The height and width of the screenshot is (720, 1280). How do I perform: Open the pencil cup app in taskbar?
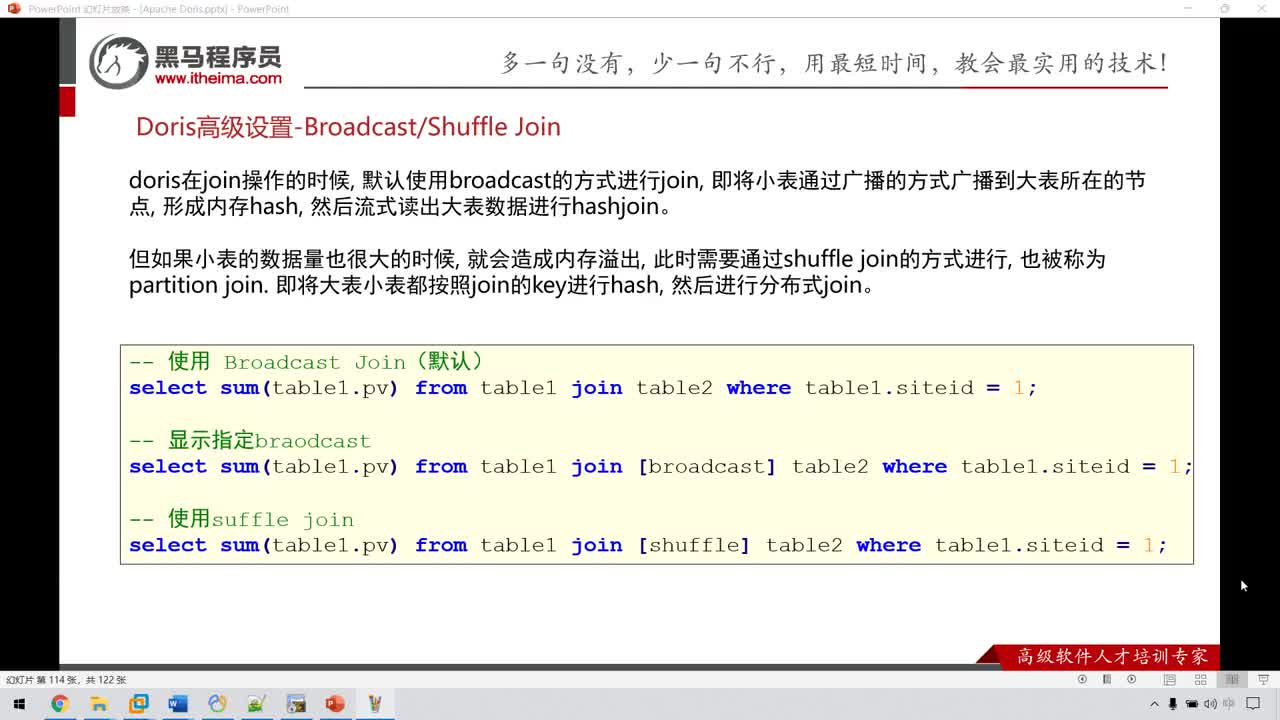click(375, 704)
